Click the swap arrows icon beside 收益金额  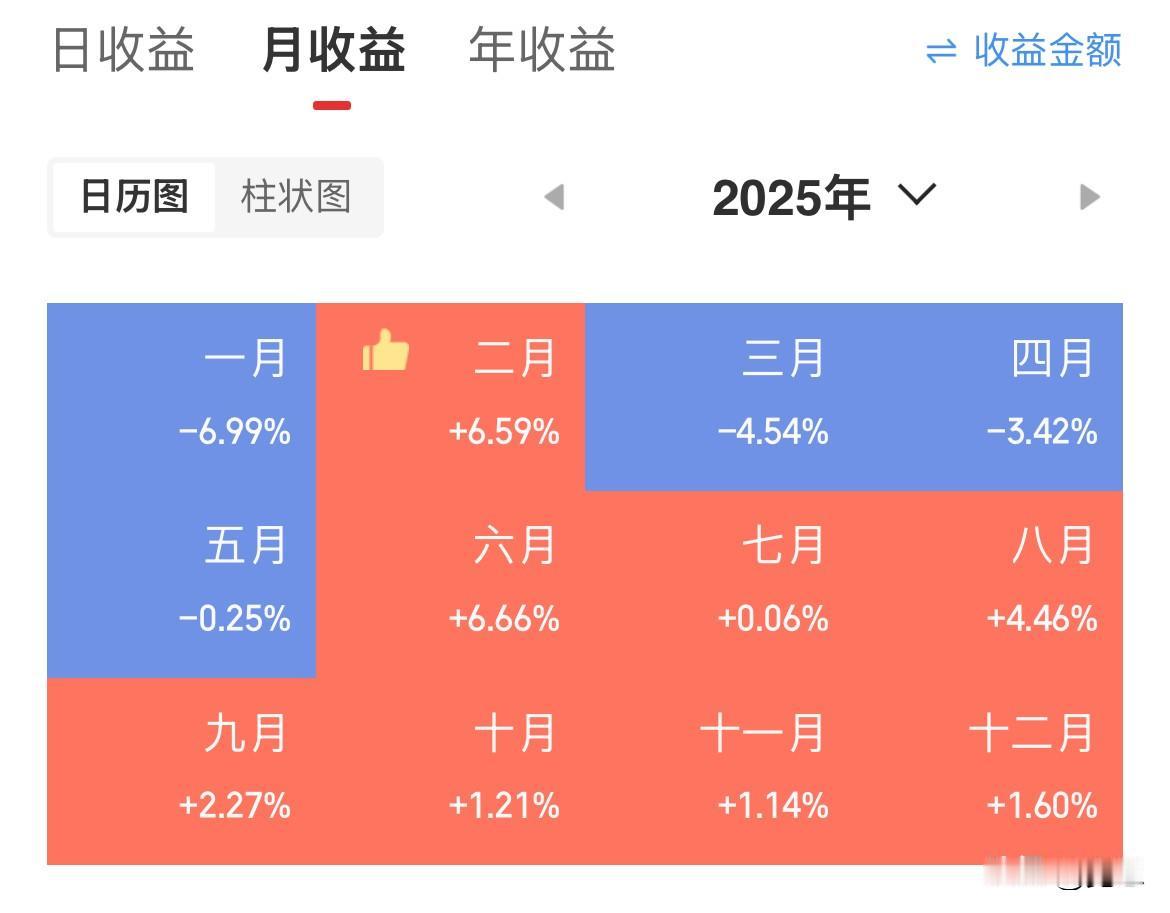pyautogui.click(x=941, y=51)
